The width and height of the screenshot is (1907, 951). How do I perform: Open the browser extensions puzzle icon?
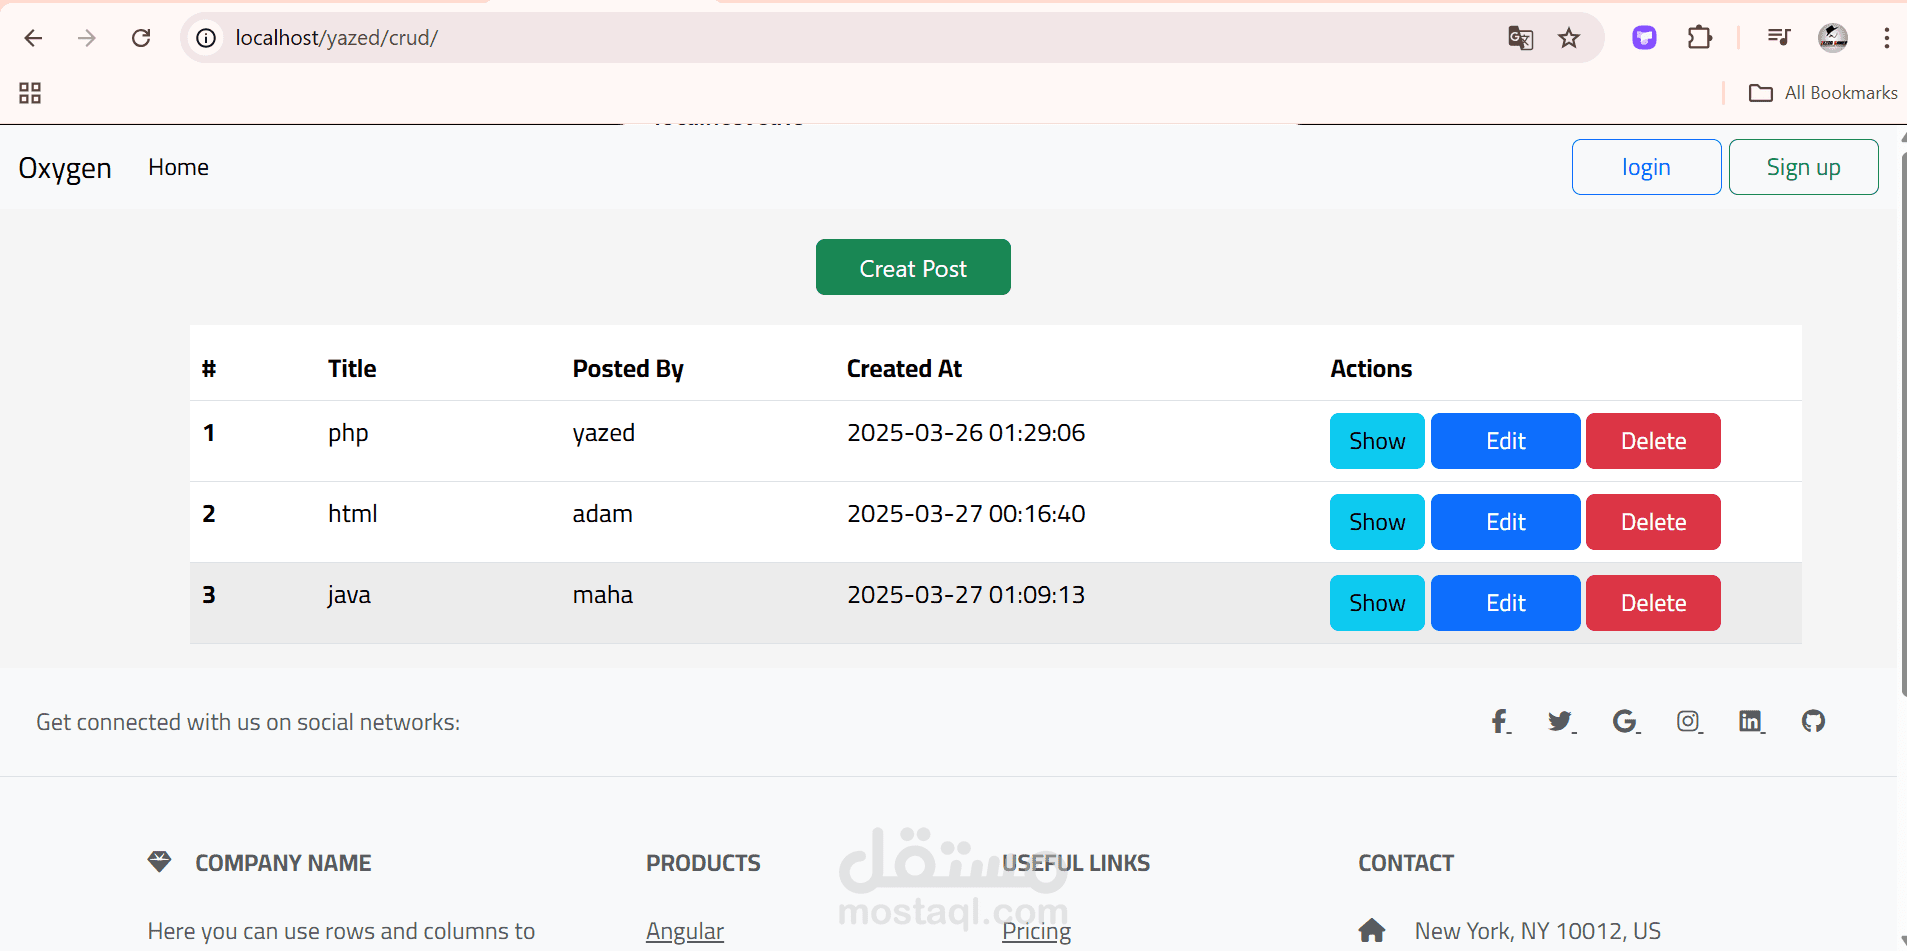click(1700, 38)
